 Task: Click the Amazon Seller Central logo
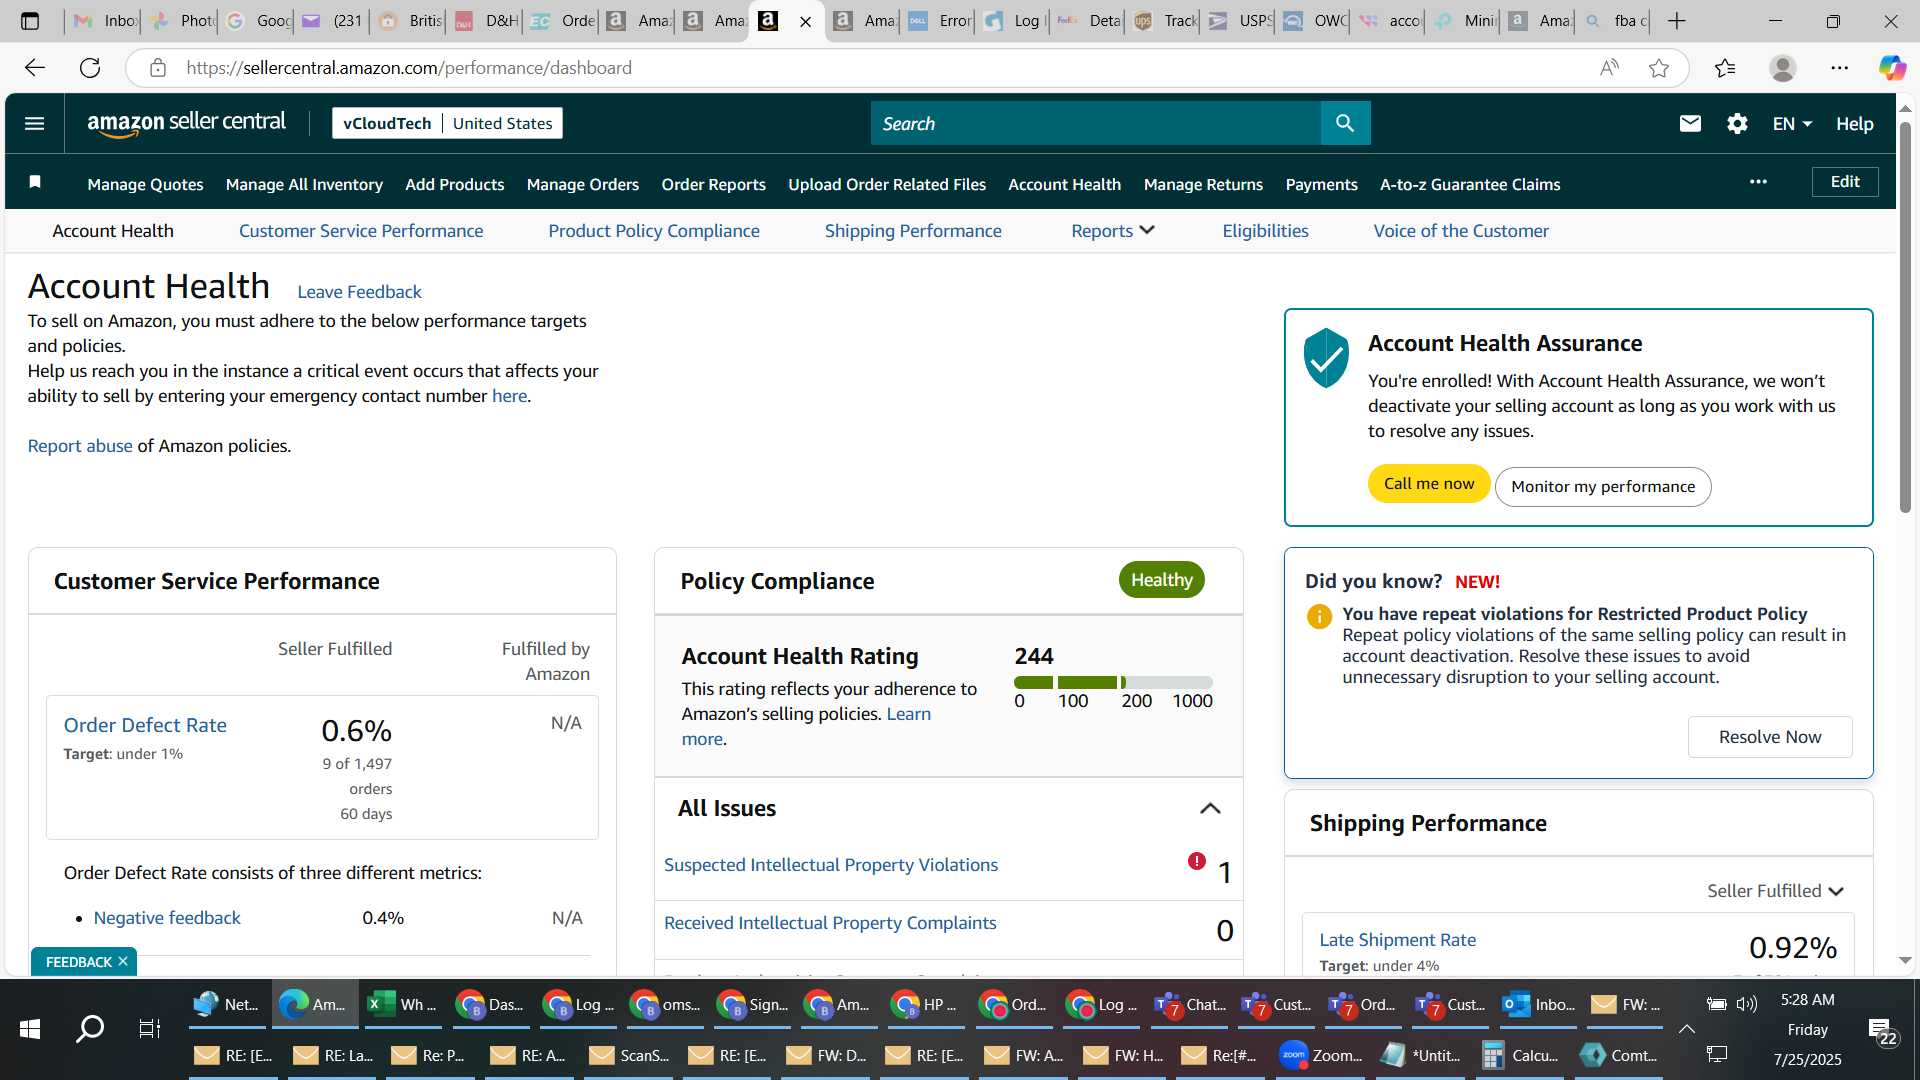click(x=186, y=123)
